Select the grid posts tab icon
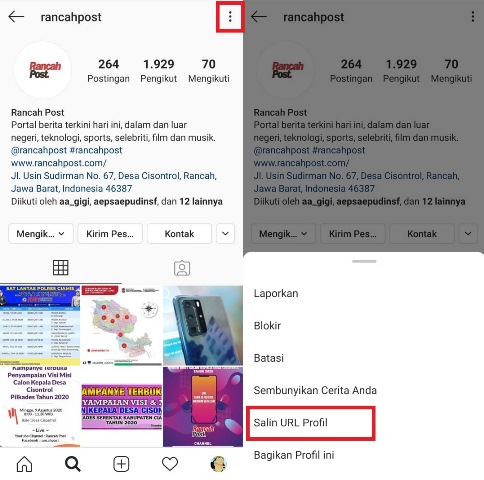 tap(61, 268)
